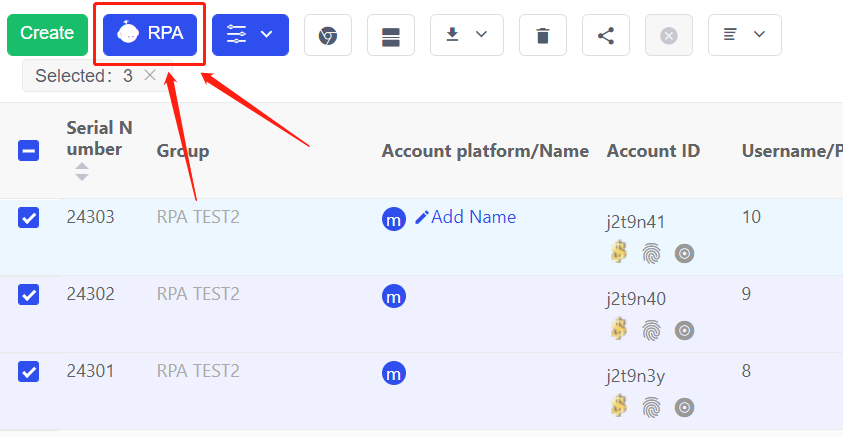843x437 pixels.
Task: Click username value 10 in first row
Action: coord(751,217)
